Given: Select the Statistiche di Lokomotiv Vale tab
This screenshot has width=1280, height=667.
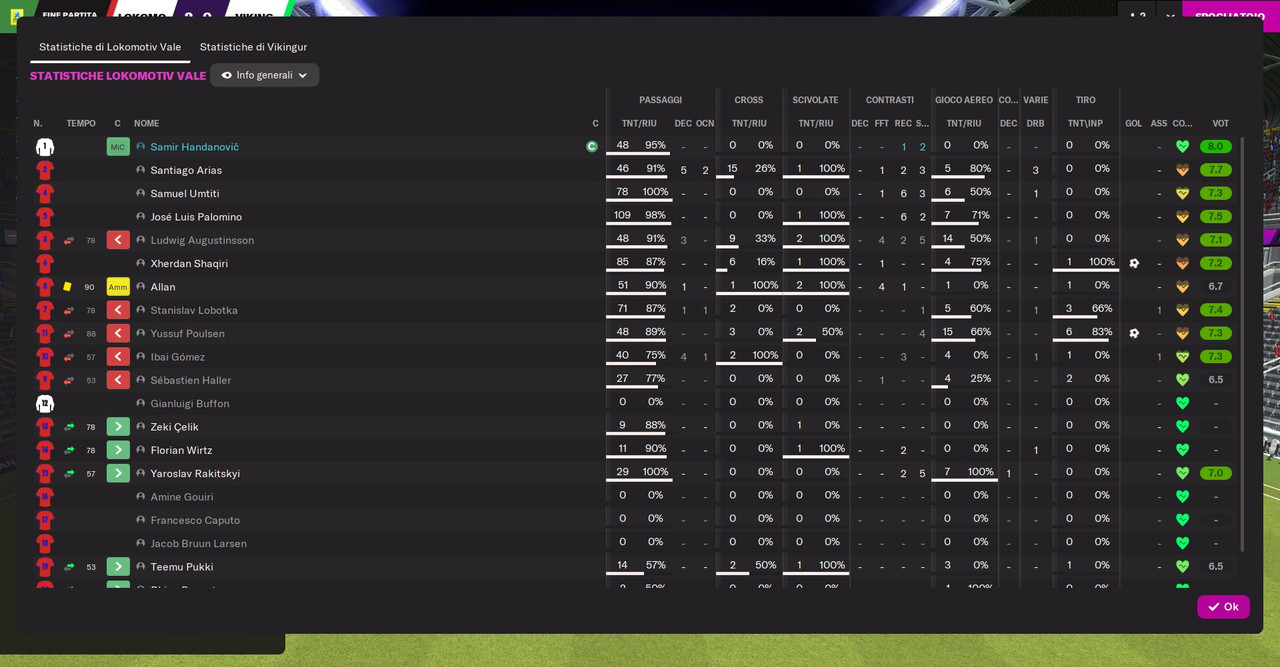Looking at the screenshot, I should [x=110, y=47].
